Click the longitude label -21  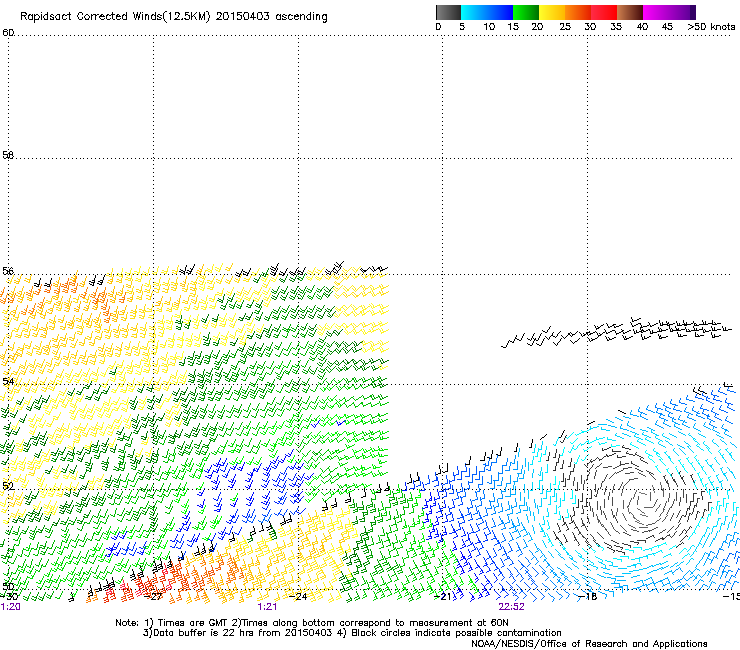click(442, 596)
